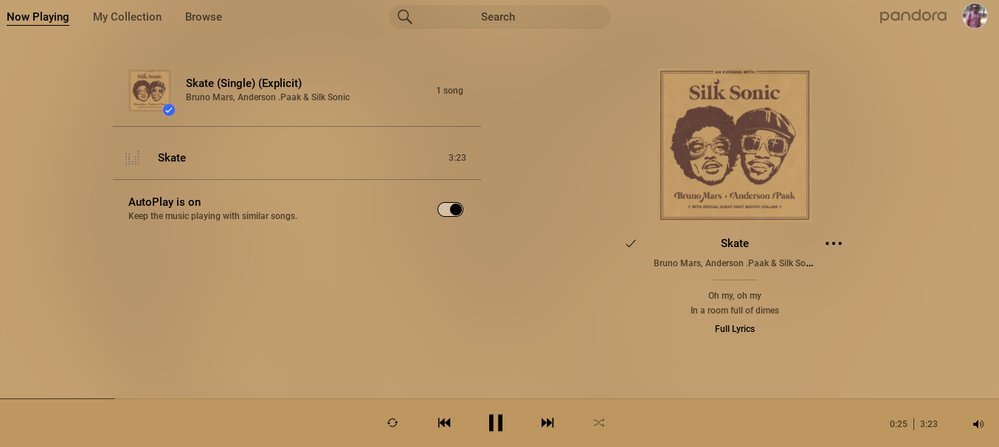The height and width of the screenshot is (447, 999).
Task: Enable repeat with the replay icon
Action: coord(392,423)
